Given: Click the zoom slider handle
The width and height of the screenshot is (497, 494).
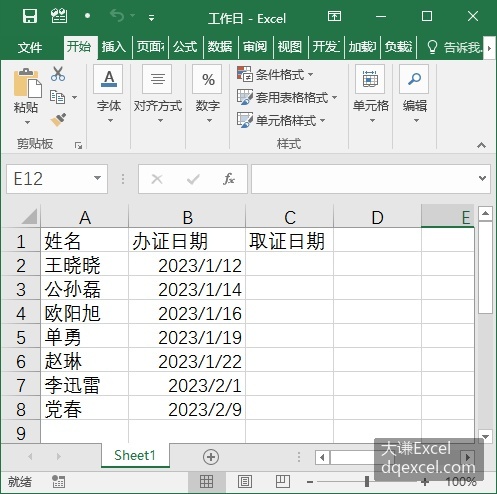Looking at the screenshot, I should 367,481.
